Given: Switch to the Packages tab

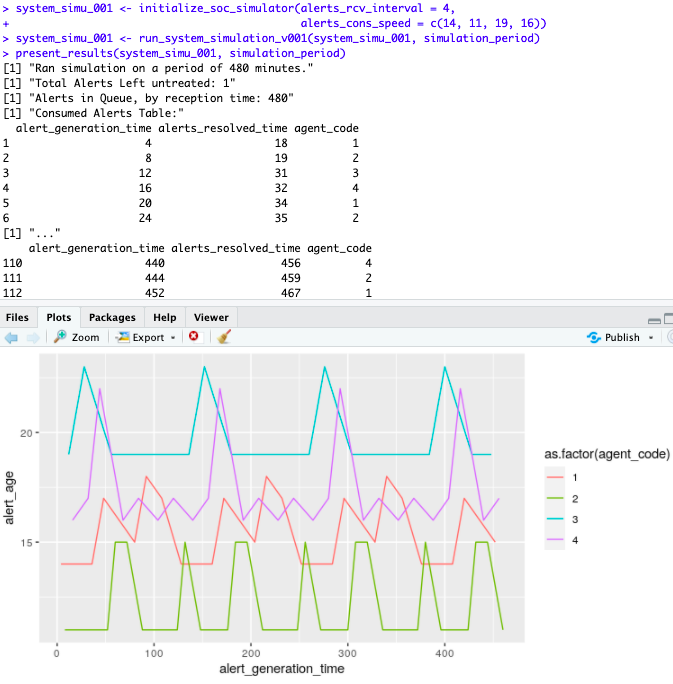Looking at the screenshot, I should pos(112,317).
